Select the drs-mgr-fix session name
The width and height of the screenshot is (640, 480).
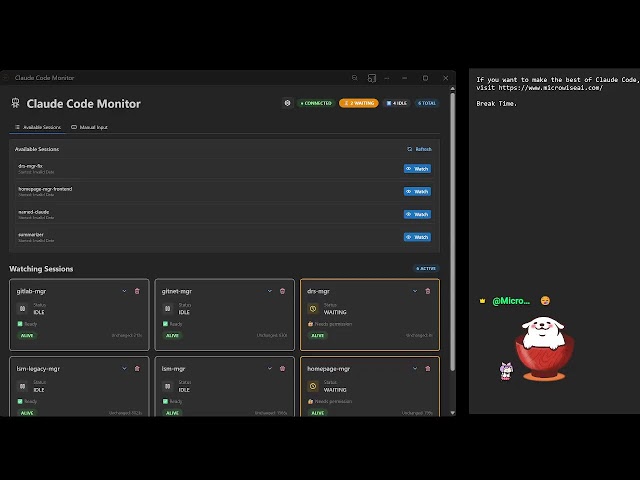pyautogui.click(x=30, y=166)
